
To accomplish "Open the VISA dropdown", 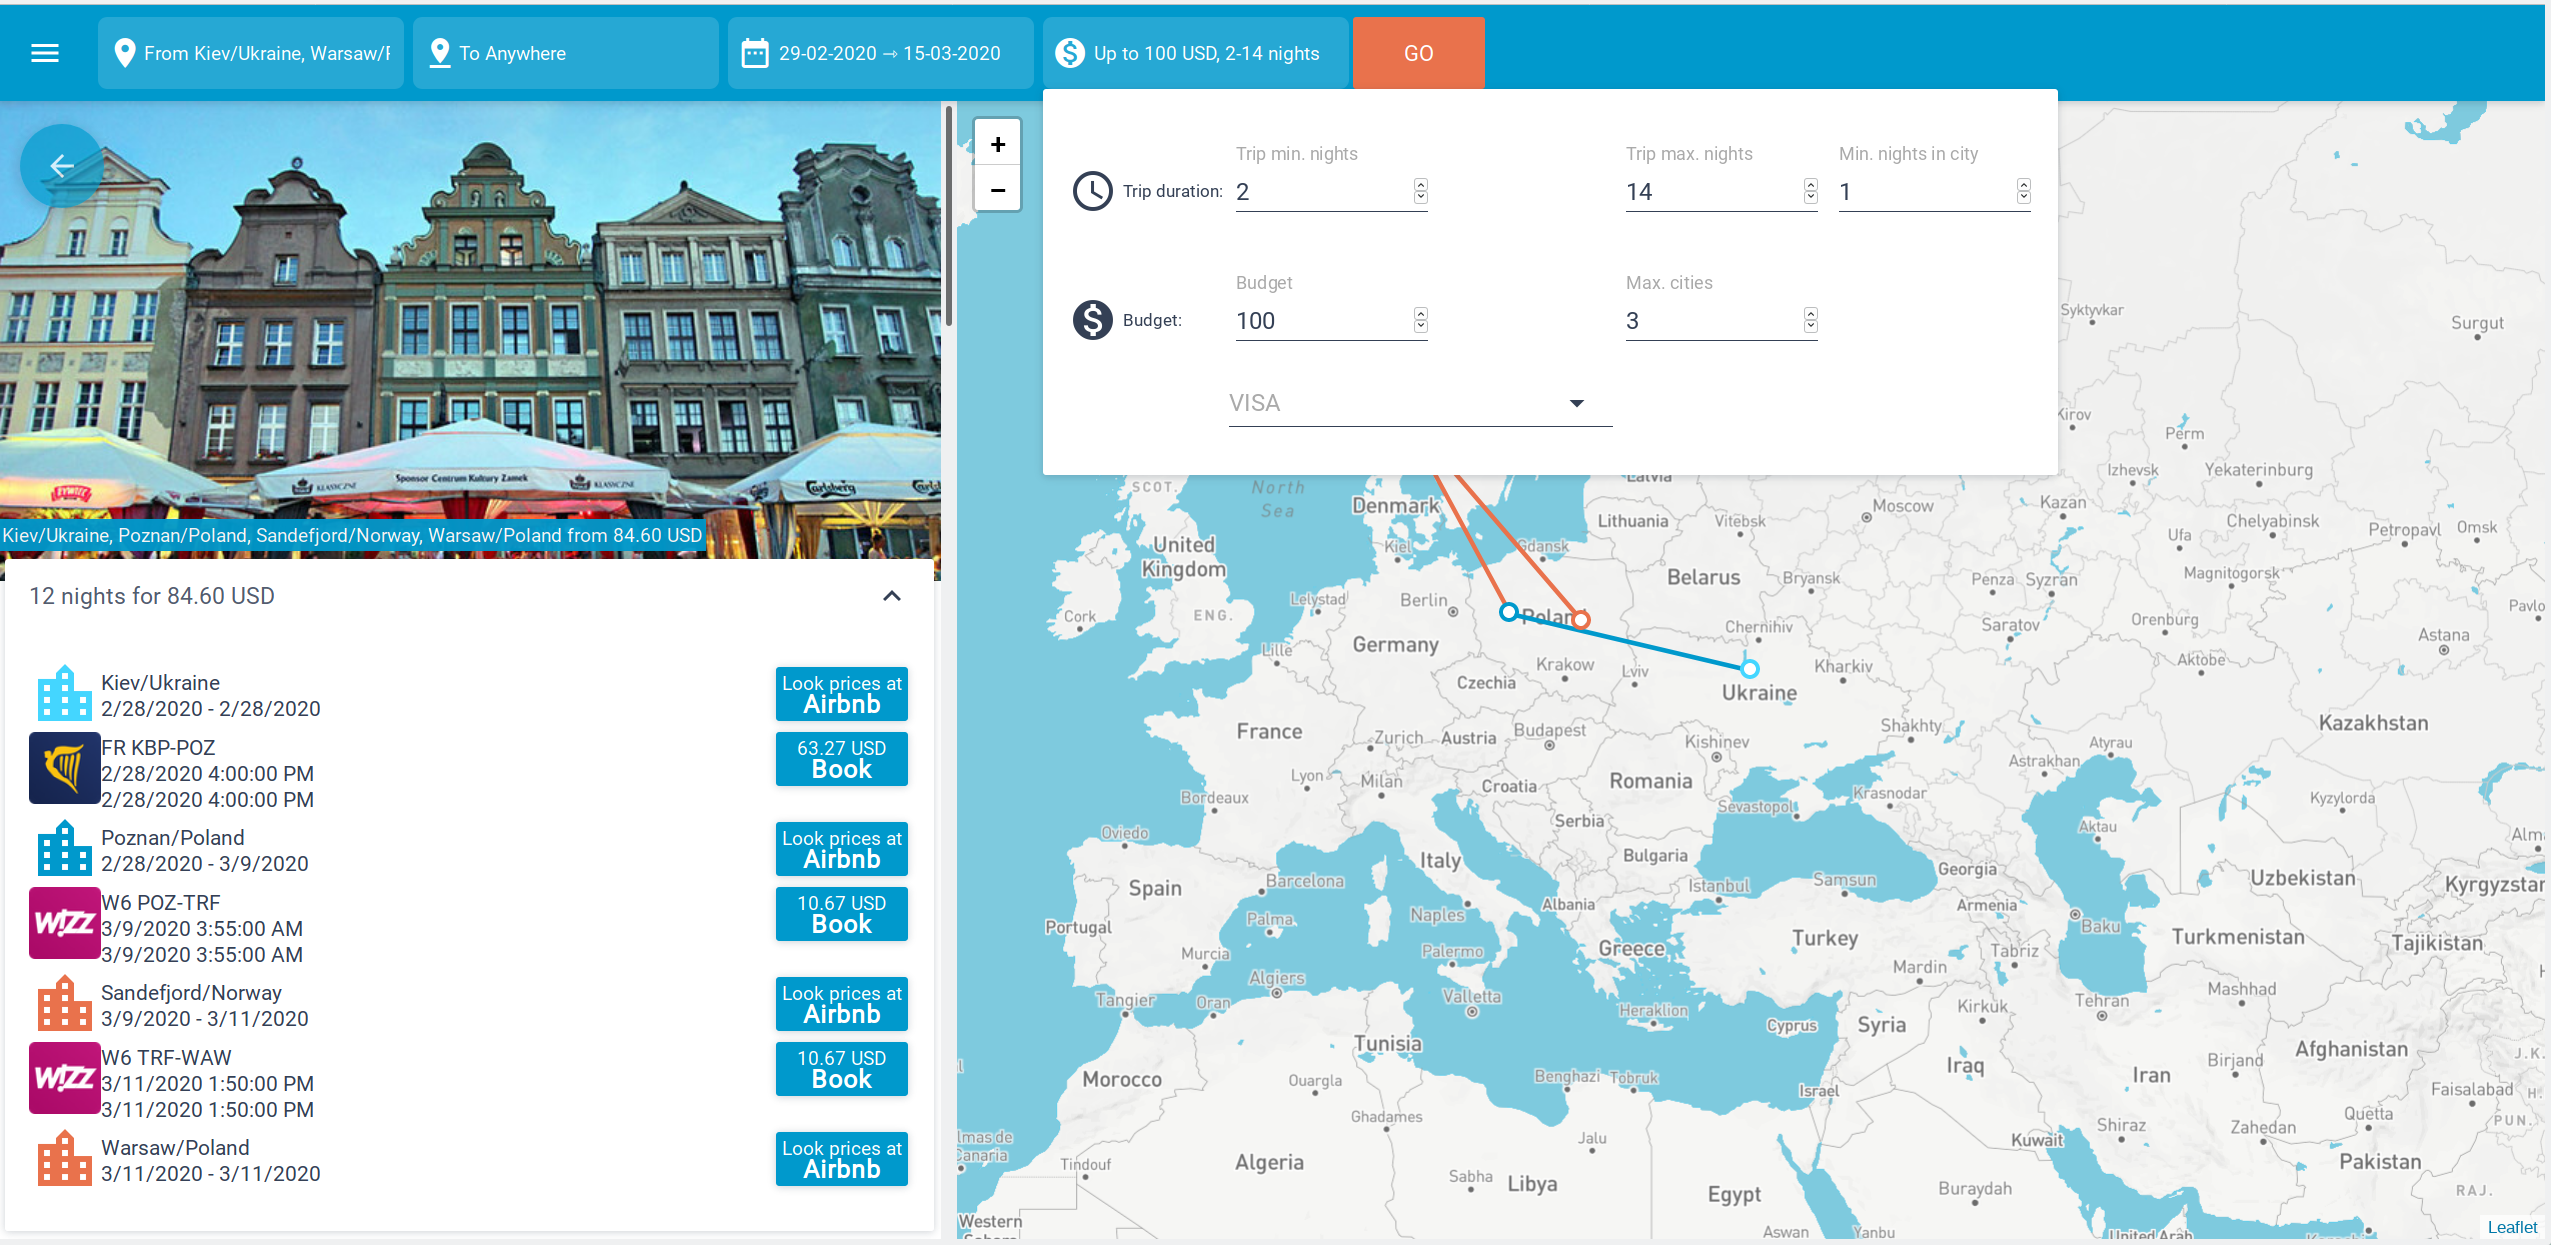I will 1576,403.
